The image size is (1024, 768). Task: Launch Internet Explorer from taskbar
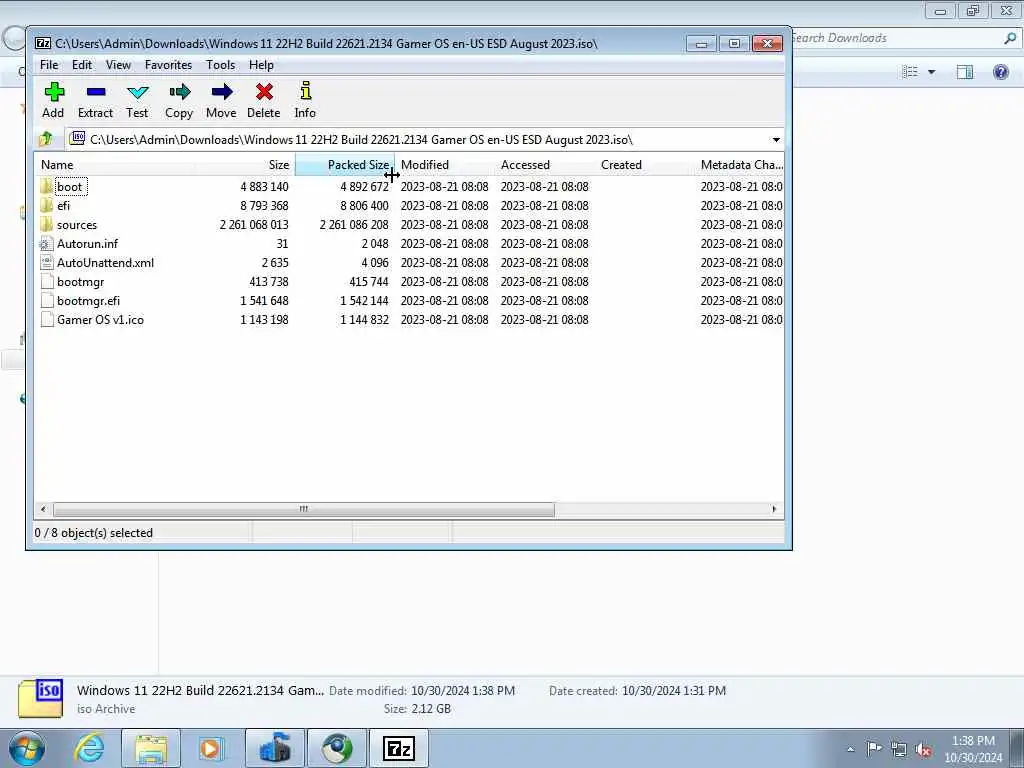(89, 748)
